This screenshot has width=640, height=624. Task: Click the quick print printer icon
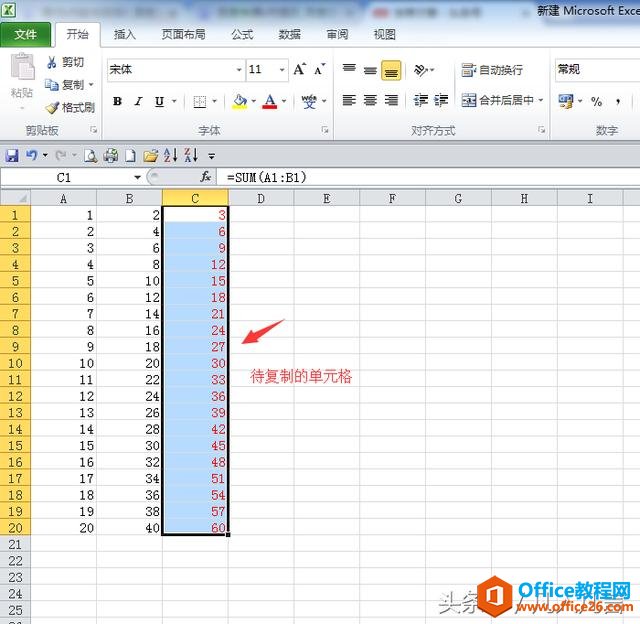[111, 155]
